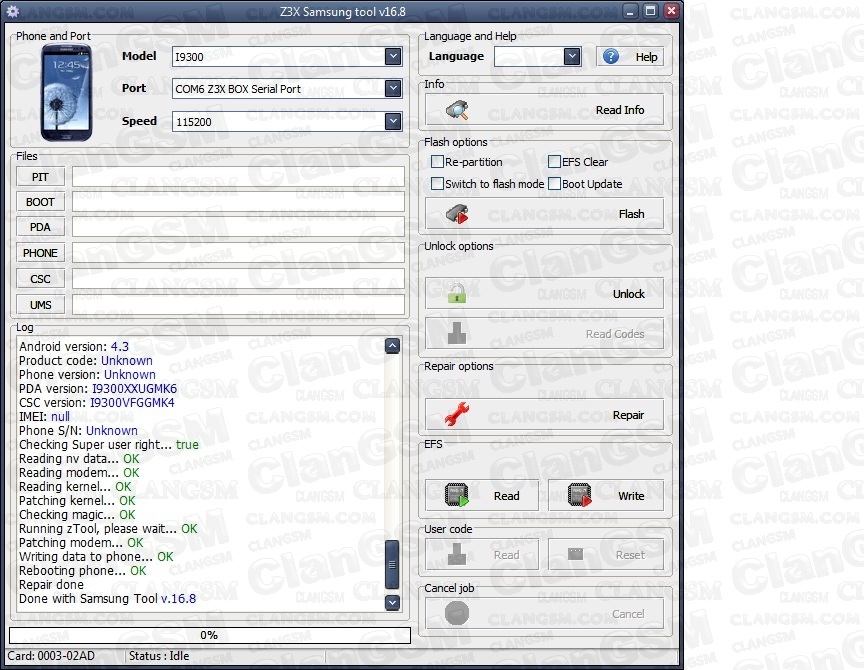Click the BOOT file button
The image size is (864, 670).
40,202
